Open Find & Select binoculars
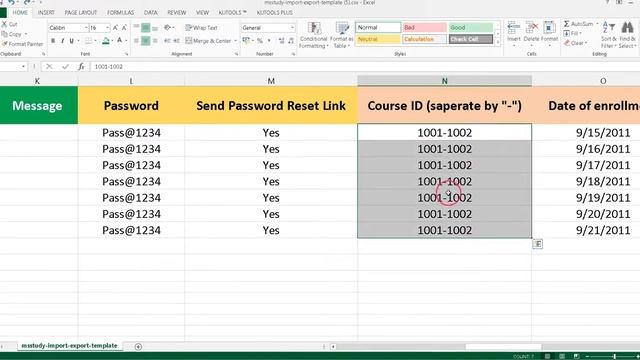The image size is (640, 360). (x=627, y=35)
